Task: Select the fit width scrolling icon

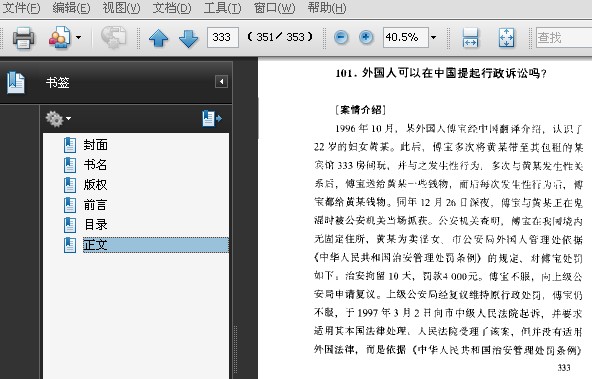Action: tap(470, 37)
